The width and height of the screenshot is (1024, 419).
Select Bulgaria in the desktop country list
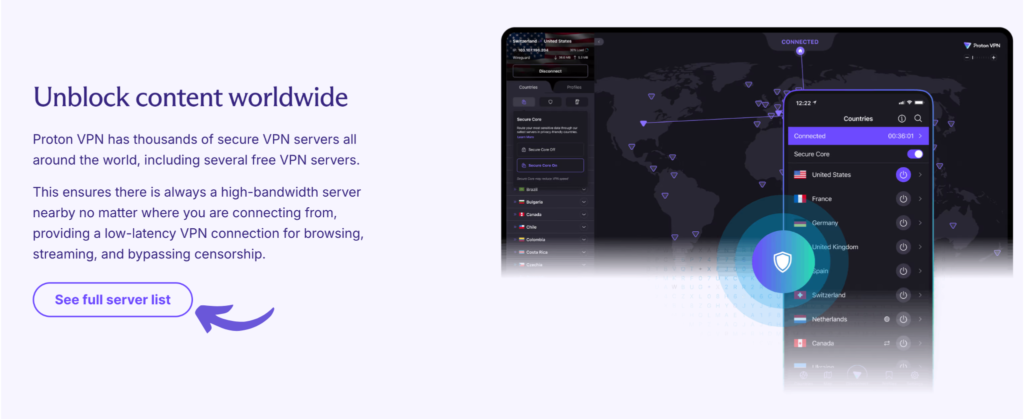(x=550, y=202)
